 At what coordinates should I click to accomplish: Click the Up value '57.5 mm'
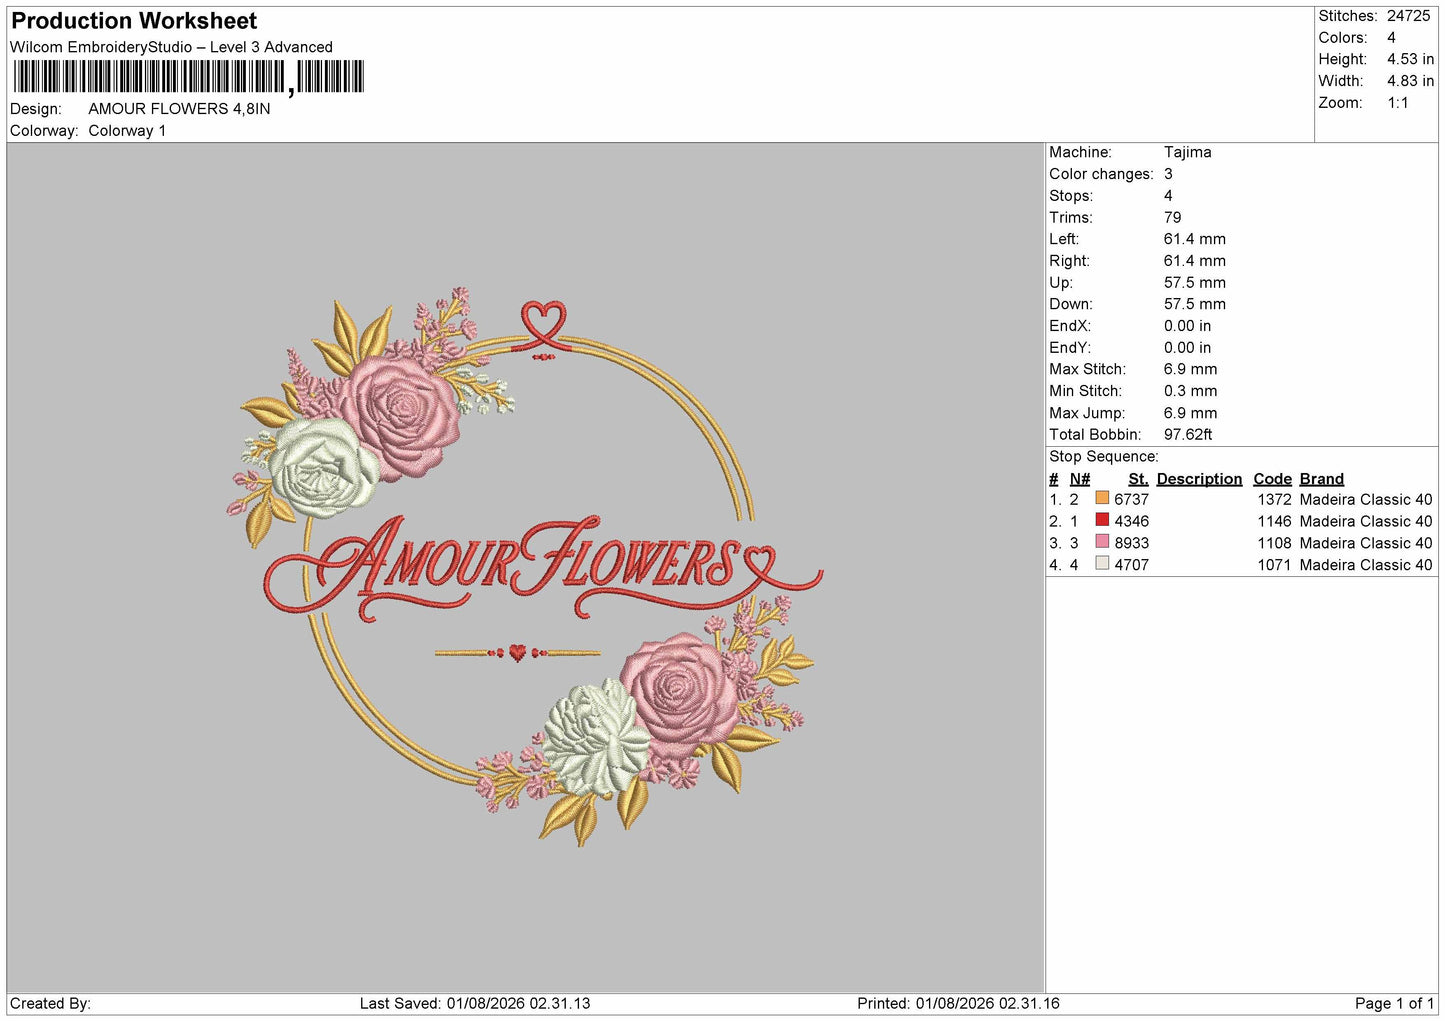(1194, 283)
